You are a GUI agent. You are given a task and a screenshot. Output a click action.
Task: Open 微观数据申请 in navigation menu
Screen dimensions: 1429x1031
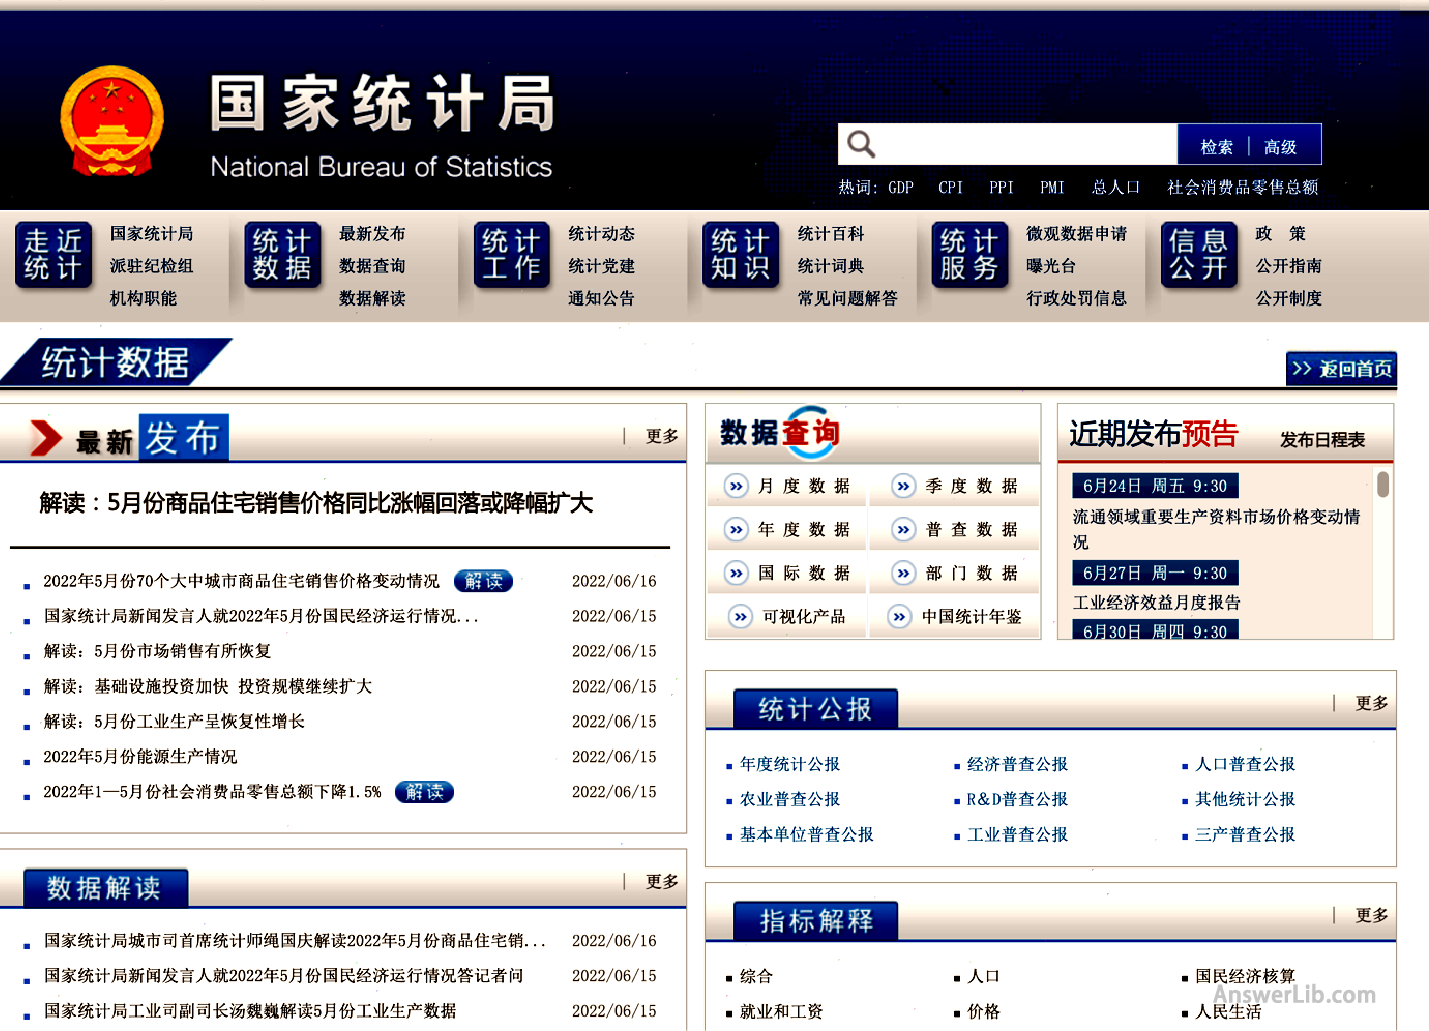[1076, 233]
